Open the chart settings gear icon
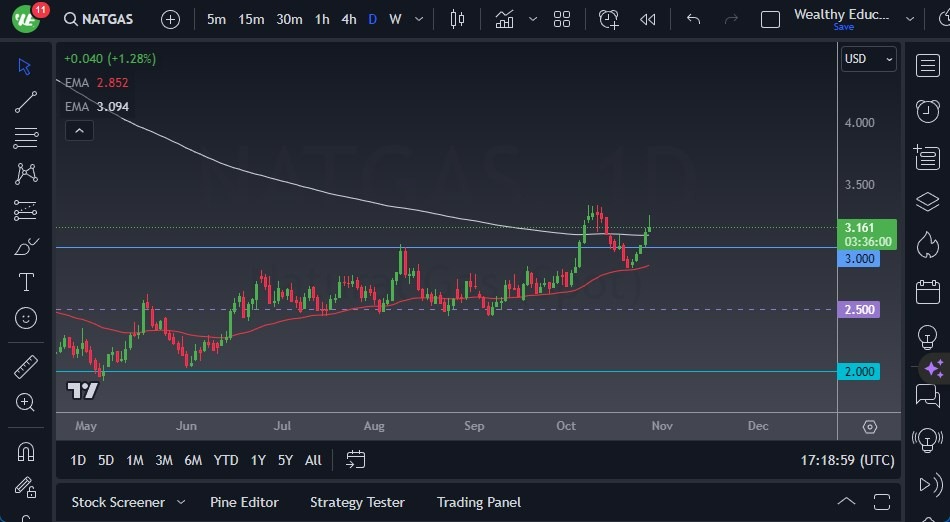The image size is (950, 522). 869,427
